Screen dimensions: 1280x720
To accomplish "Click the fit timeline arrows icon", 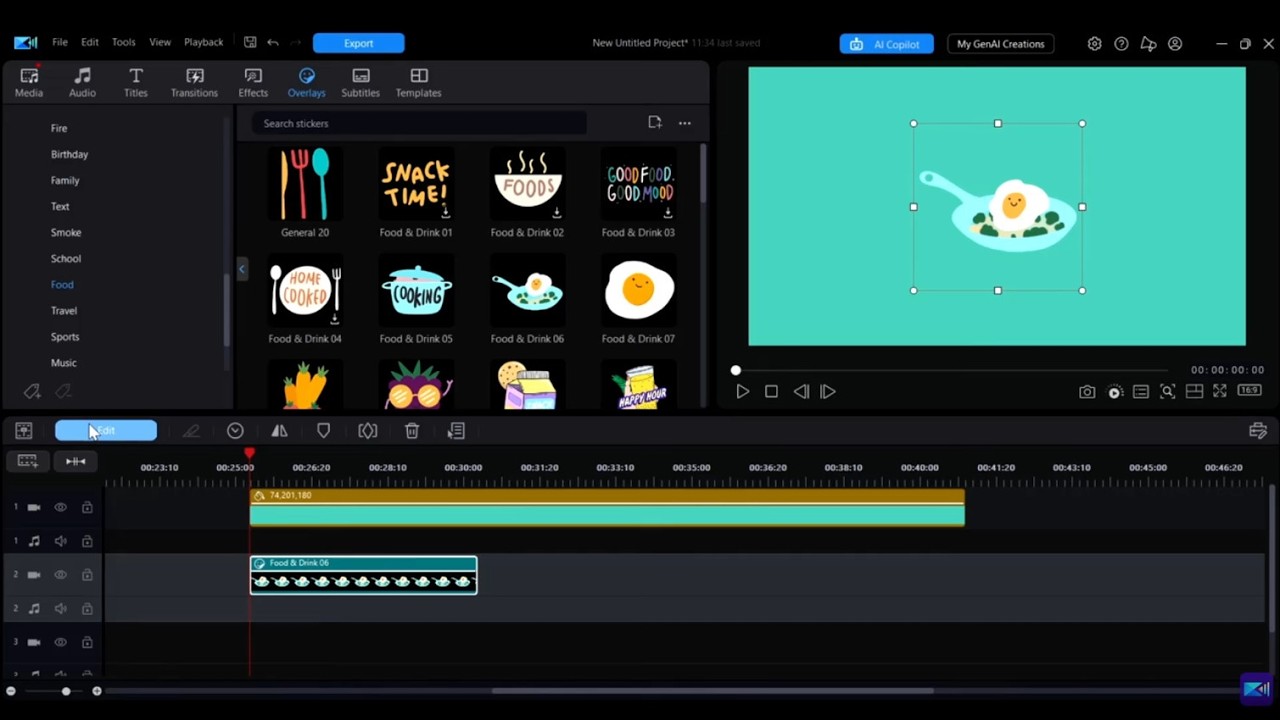I will pos(75,461).
